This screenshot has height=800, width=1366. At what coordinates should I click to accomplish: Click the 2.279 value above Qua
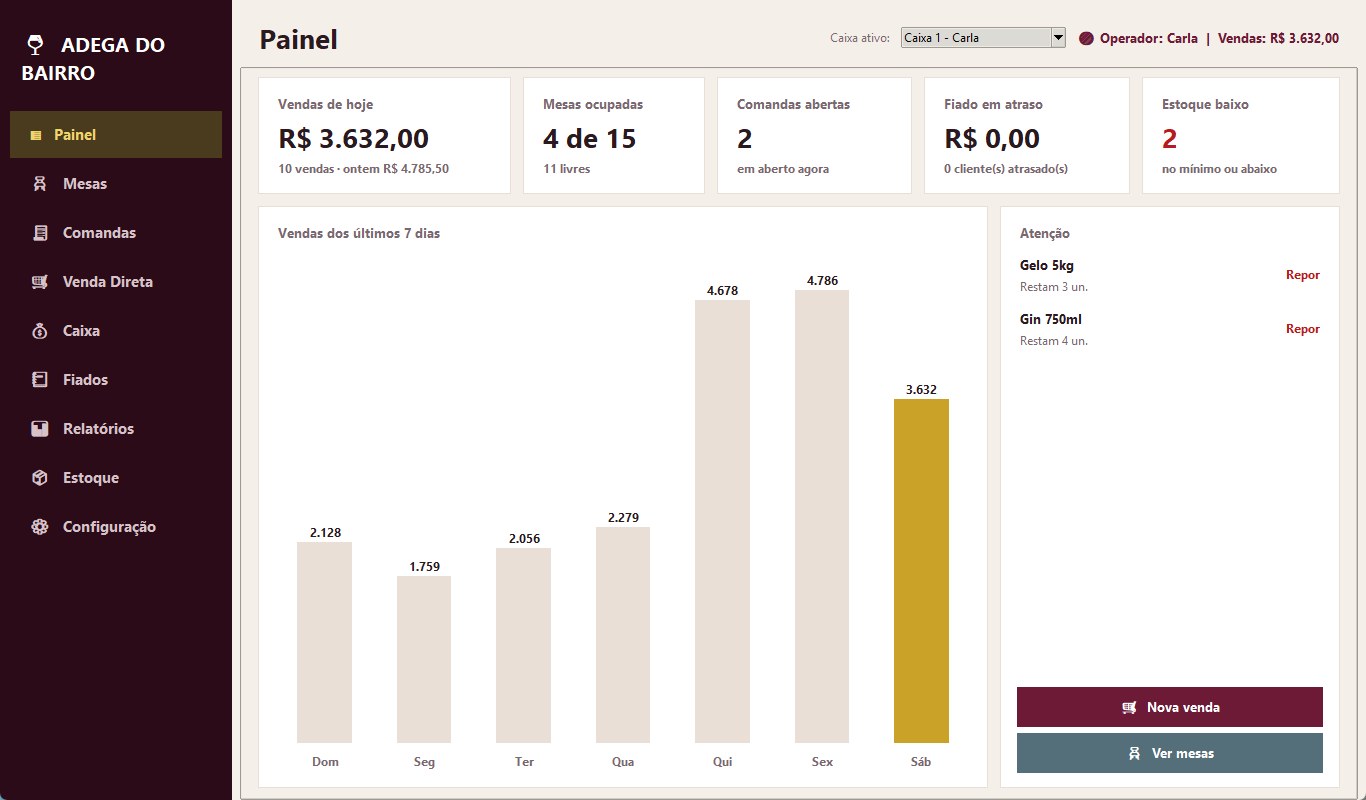623,518
